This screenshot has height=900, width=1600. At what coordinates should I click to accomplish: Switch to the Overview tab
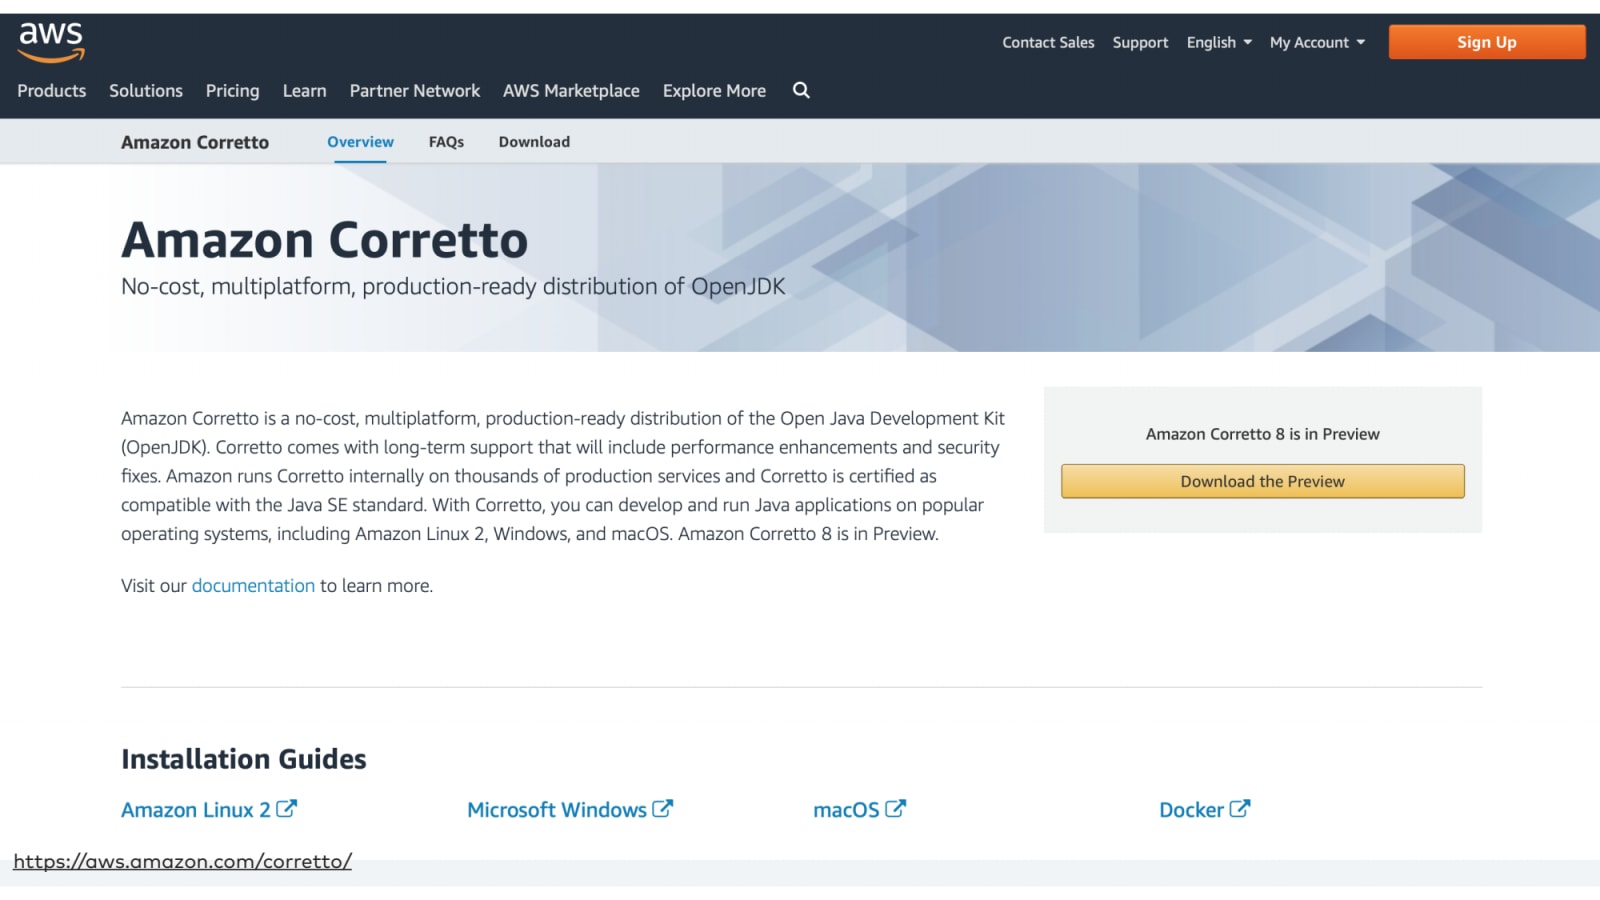point(360,142)
